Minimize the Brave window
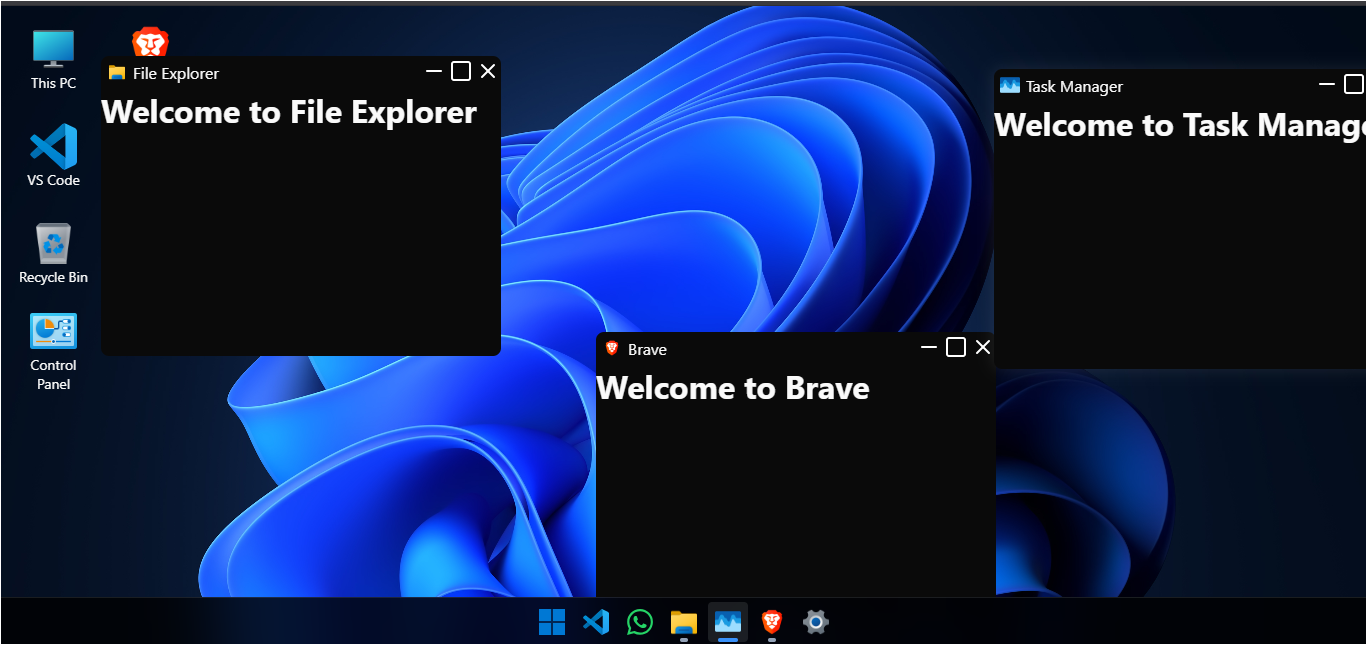Image resolution: width=1367 pixels, height=645 pixels. coord(929,347)
